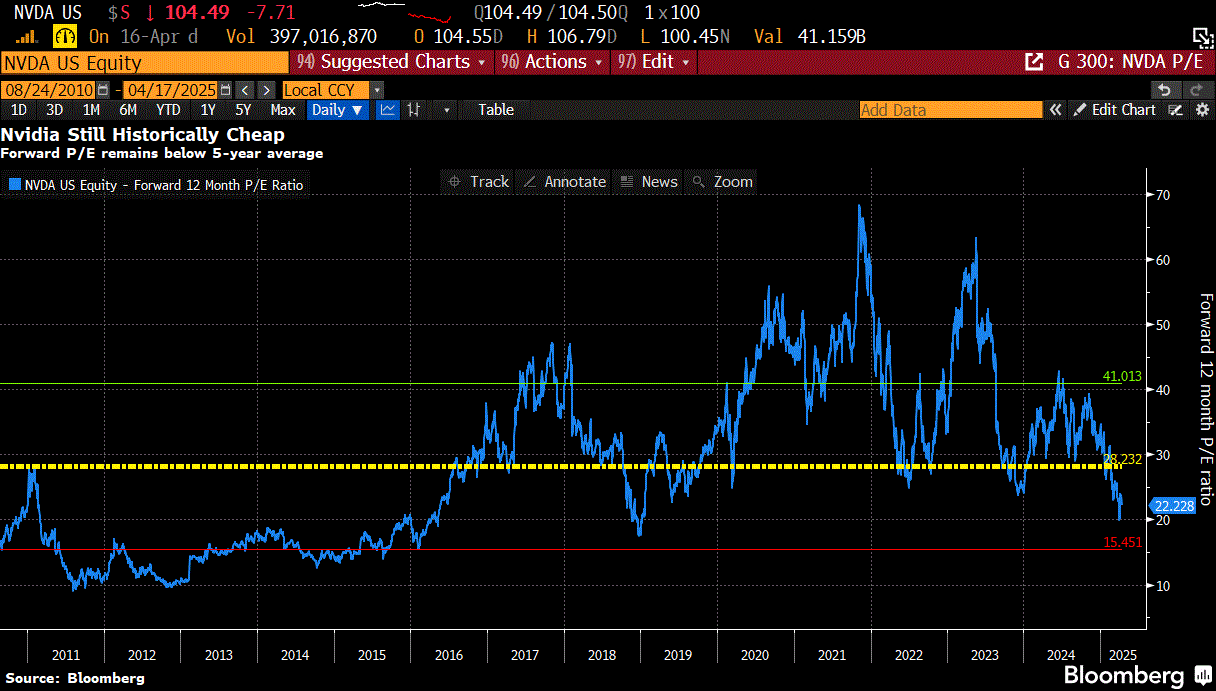Click the Edit Chart button
Viewport: 1216px width, 691px height.
click(1114, 110)
